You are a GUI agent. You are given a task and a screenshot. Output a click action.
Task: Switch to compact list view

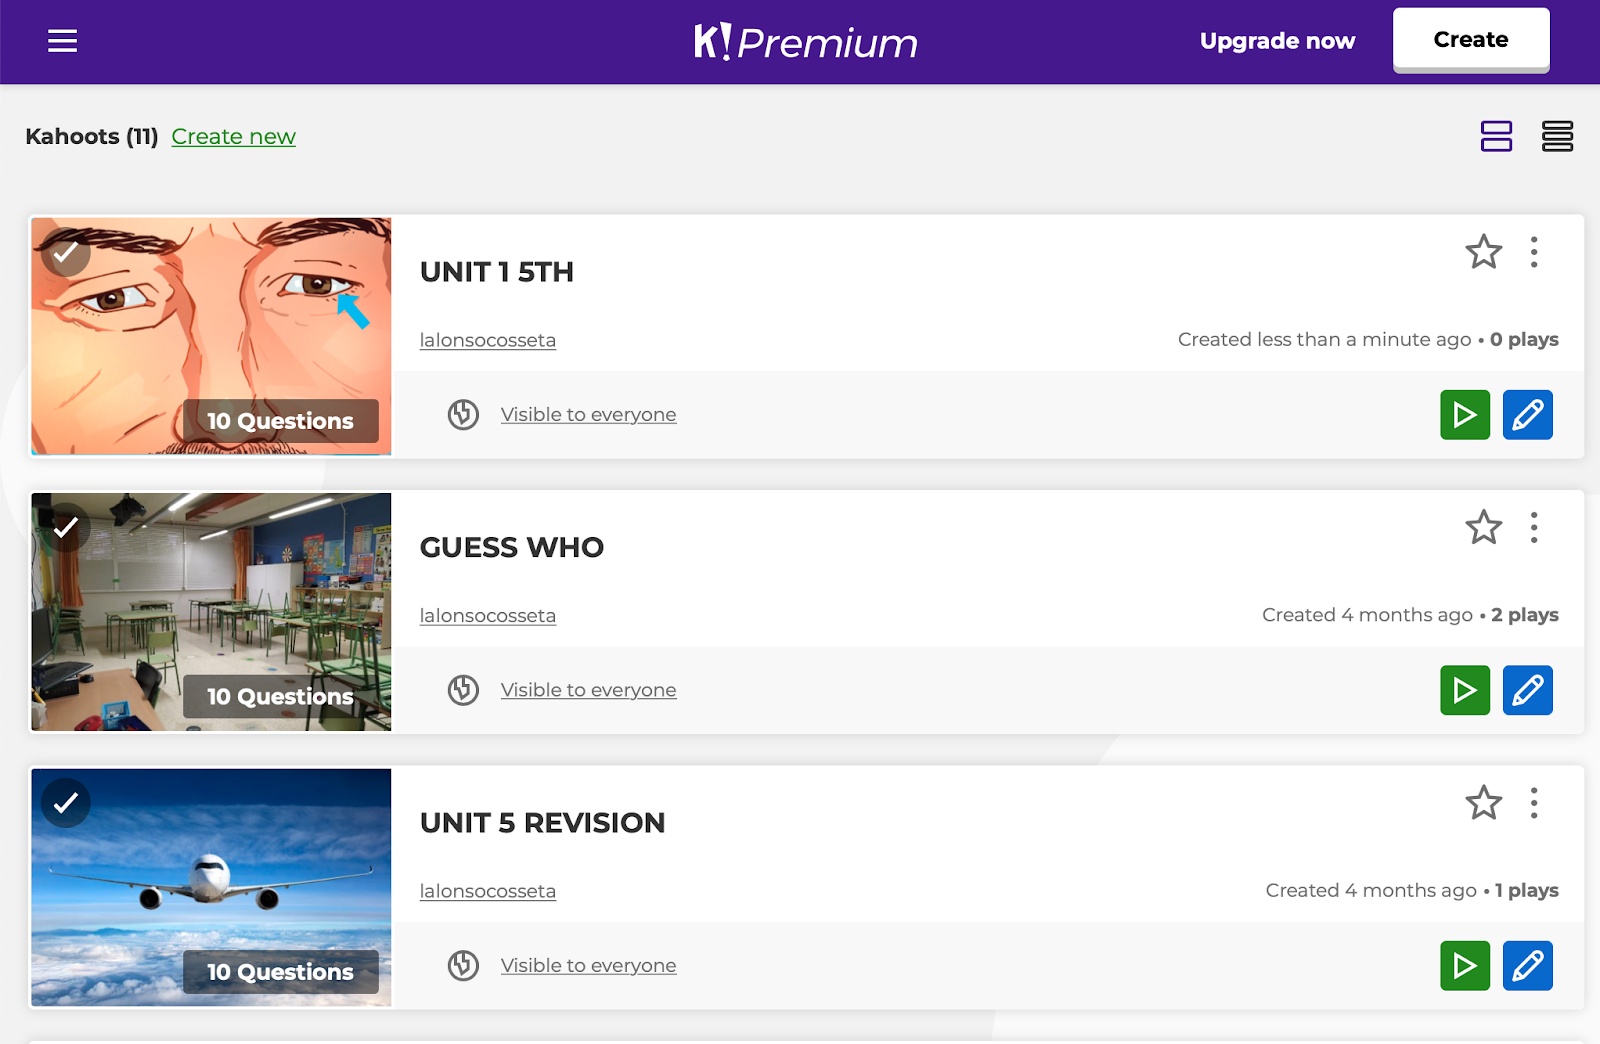[x=1557, y=136]
